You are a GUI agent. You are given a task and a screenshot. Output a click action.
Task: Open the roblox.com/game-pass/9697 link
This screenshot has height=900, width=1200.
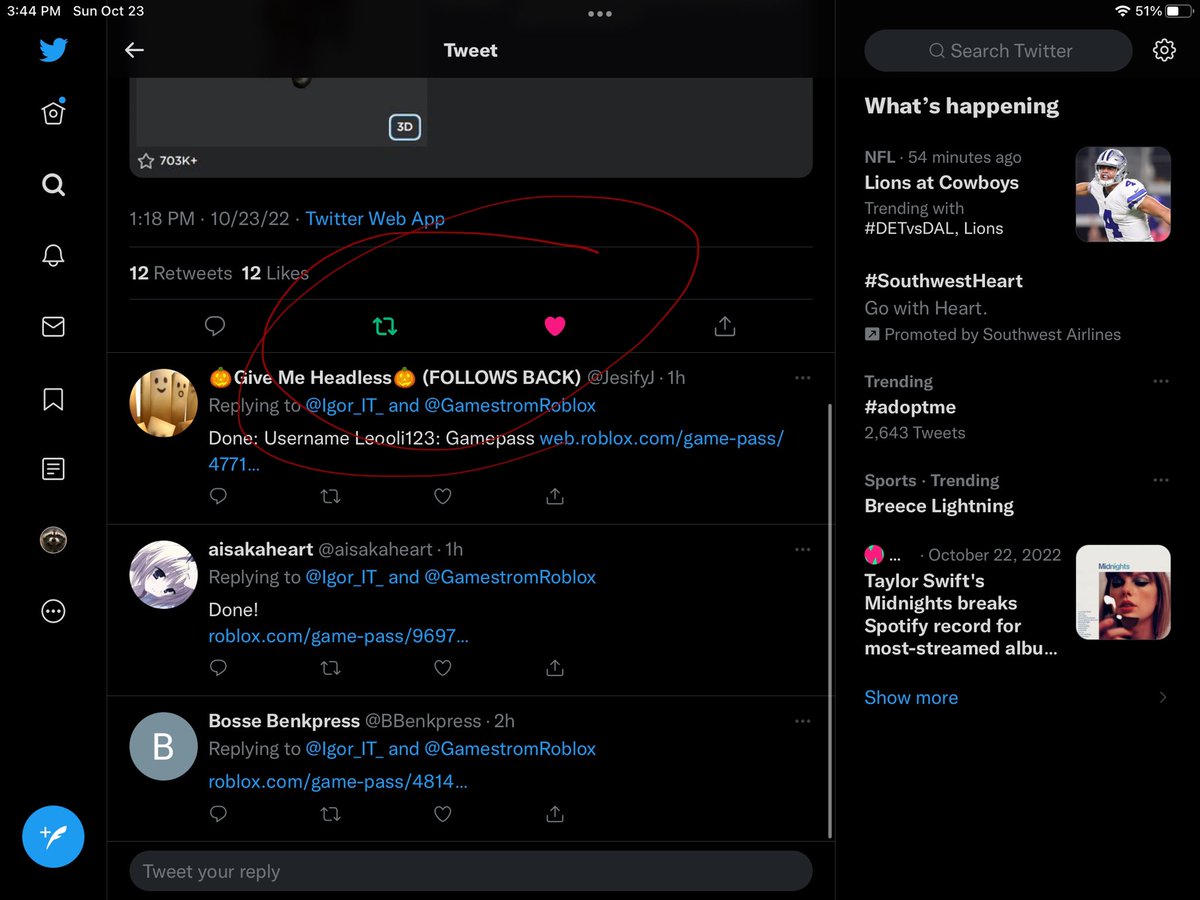pos(338,636)
